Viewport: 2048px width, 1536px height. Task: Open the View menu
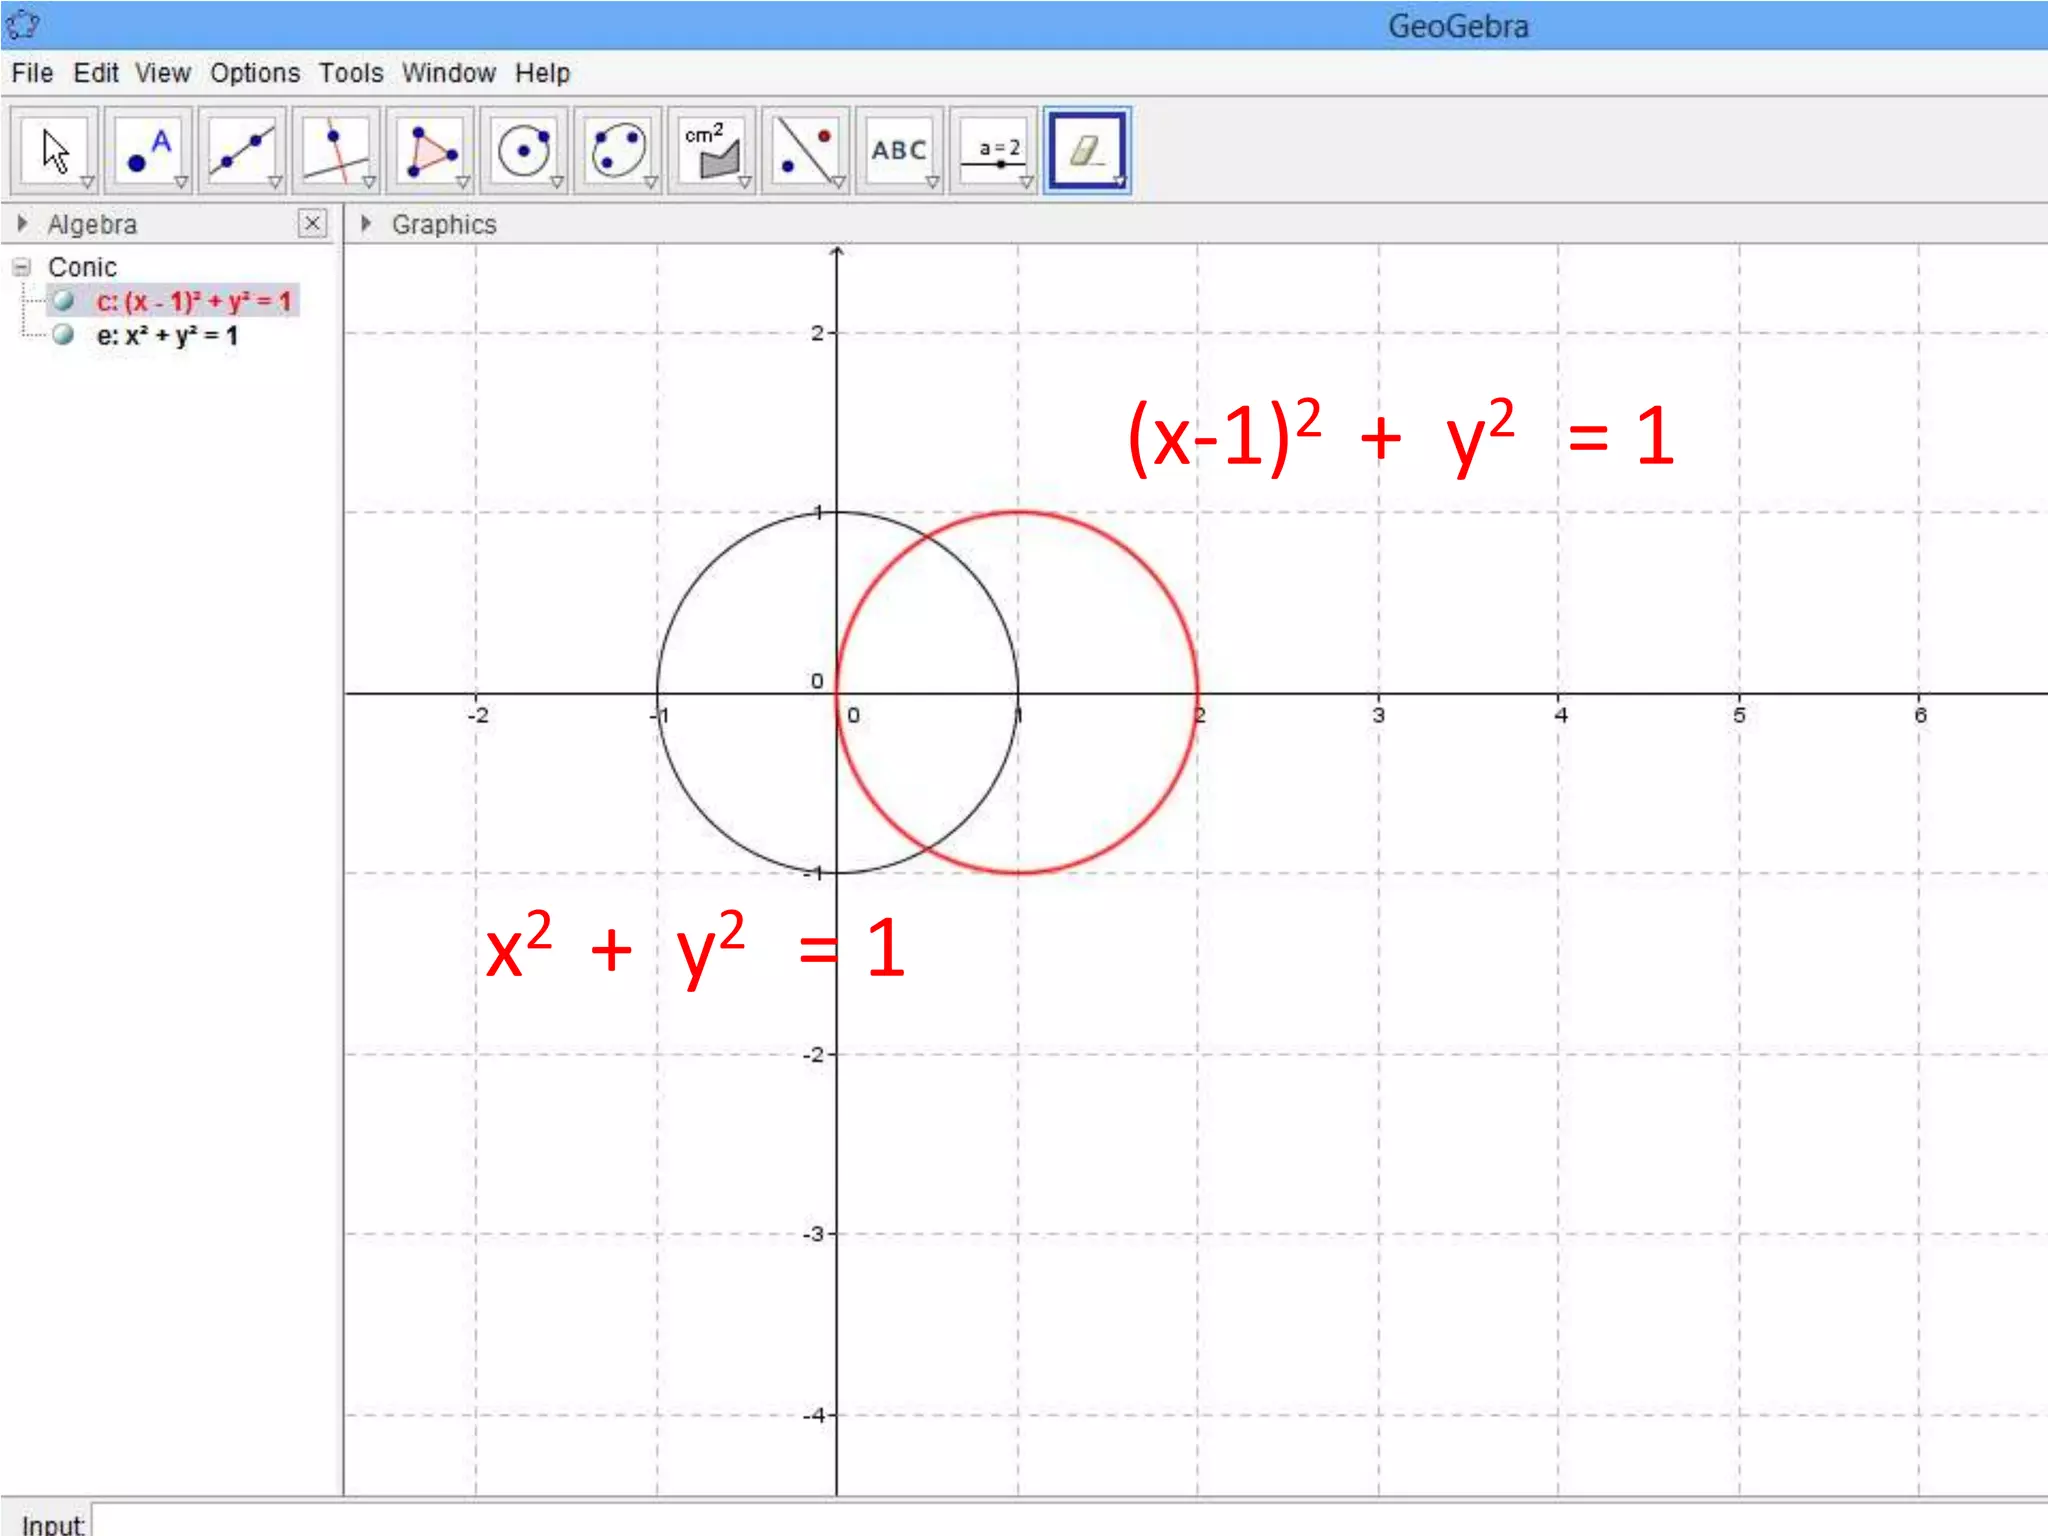(x=162, y=73)
